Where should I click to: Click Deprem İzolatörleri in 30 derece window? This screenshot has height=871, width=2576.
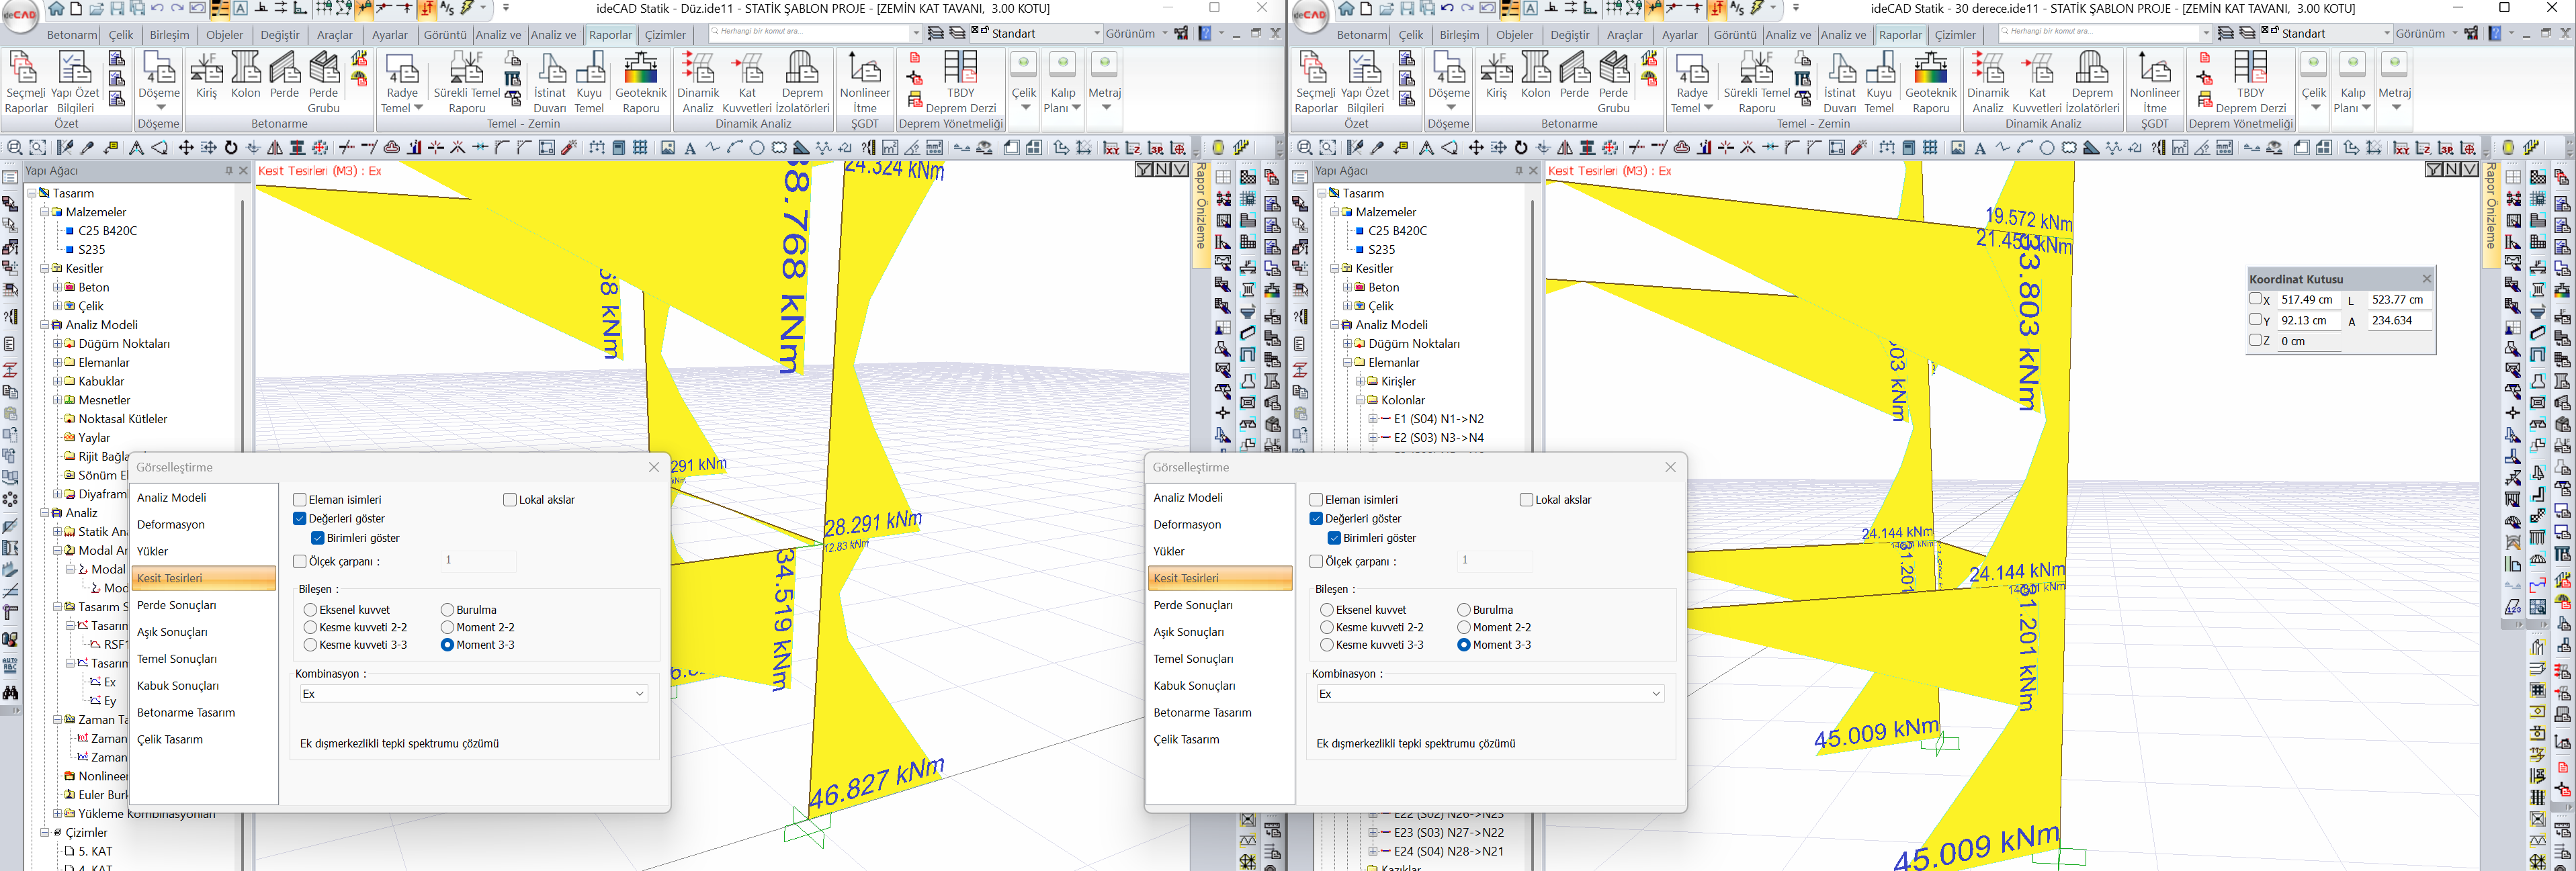tap(2092, 82)
